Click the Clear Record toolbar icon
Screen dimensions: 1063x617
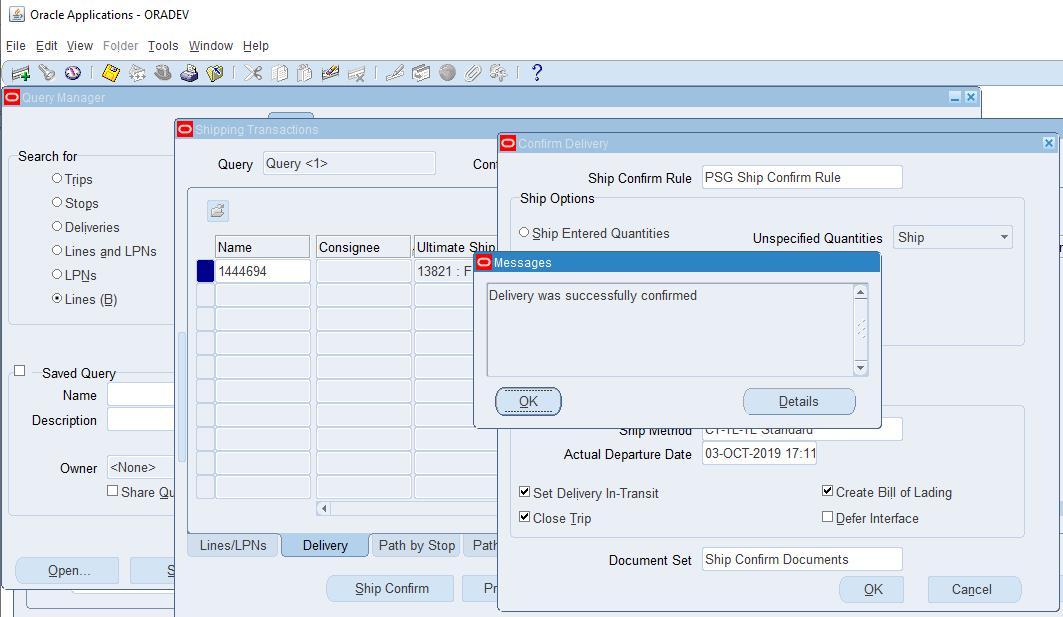[x=328, y=71]
